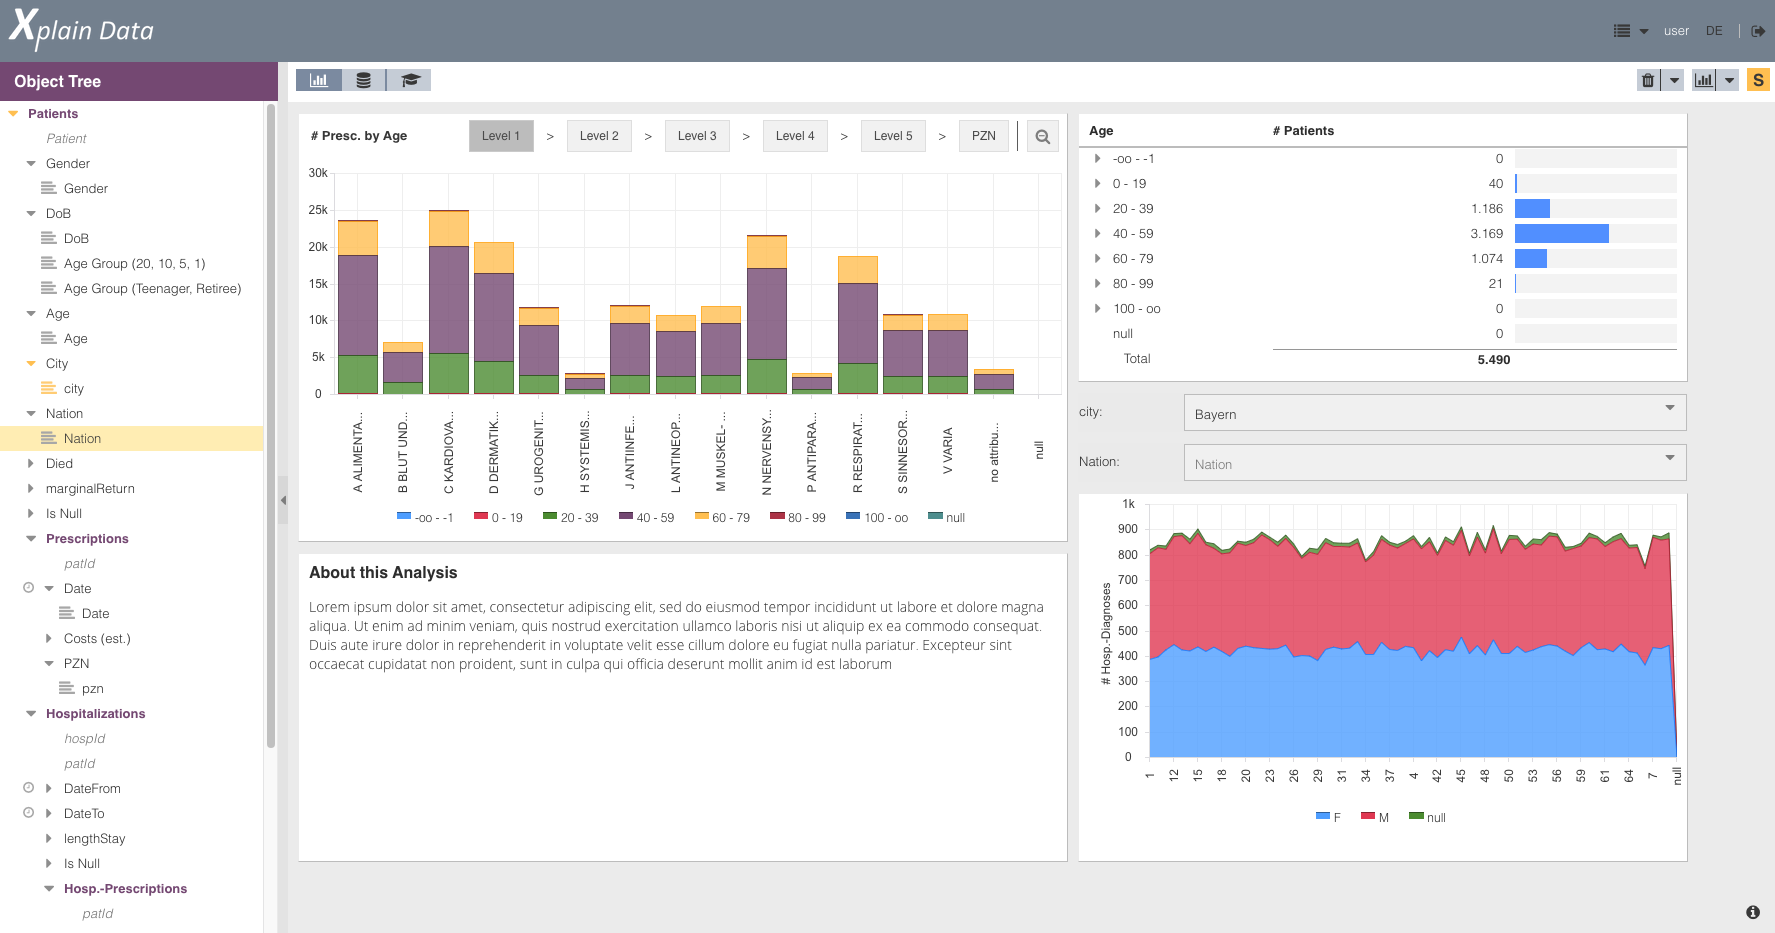
Task: Click the clock icon beside DateTo
Action: click(x=29, y=813)
